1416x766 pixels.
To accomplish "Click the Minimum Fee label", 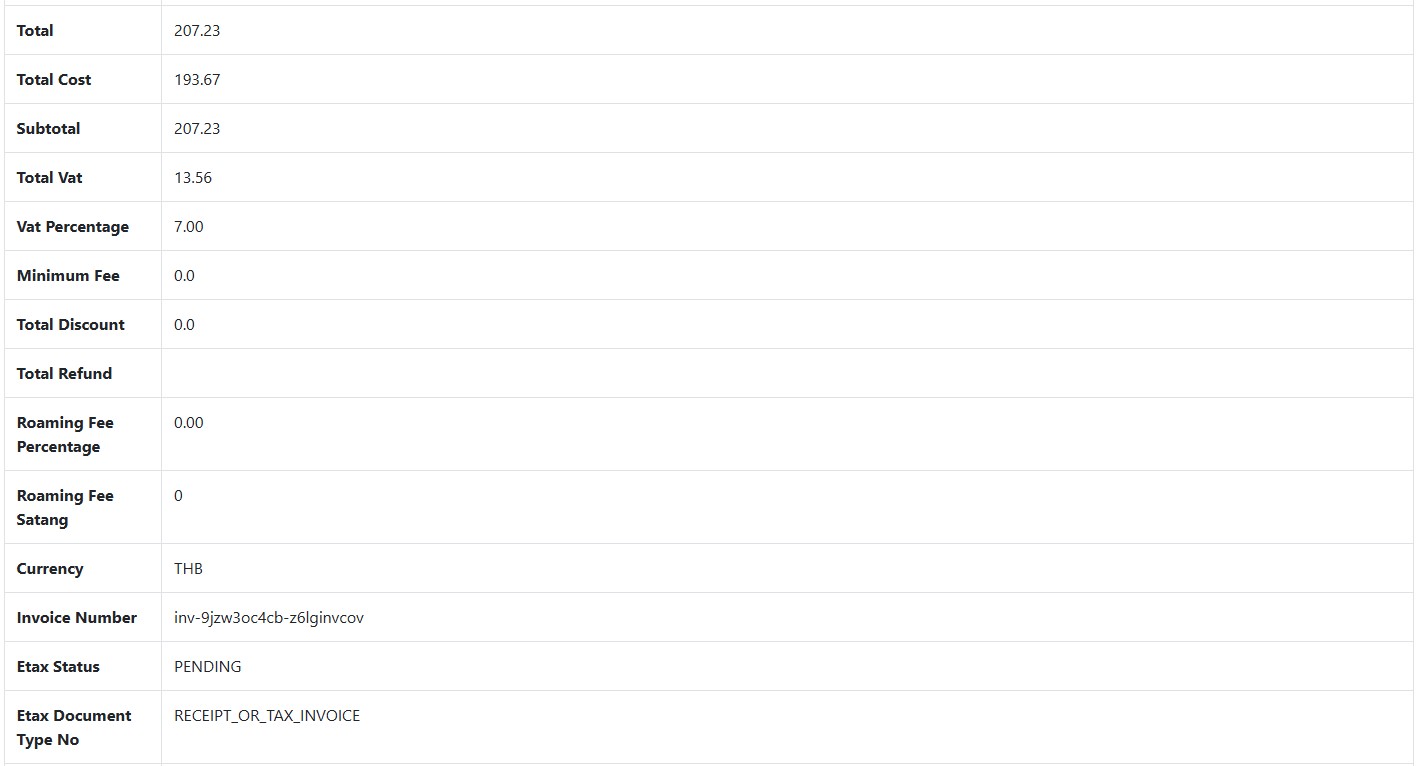I will coord(68,276).
